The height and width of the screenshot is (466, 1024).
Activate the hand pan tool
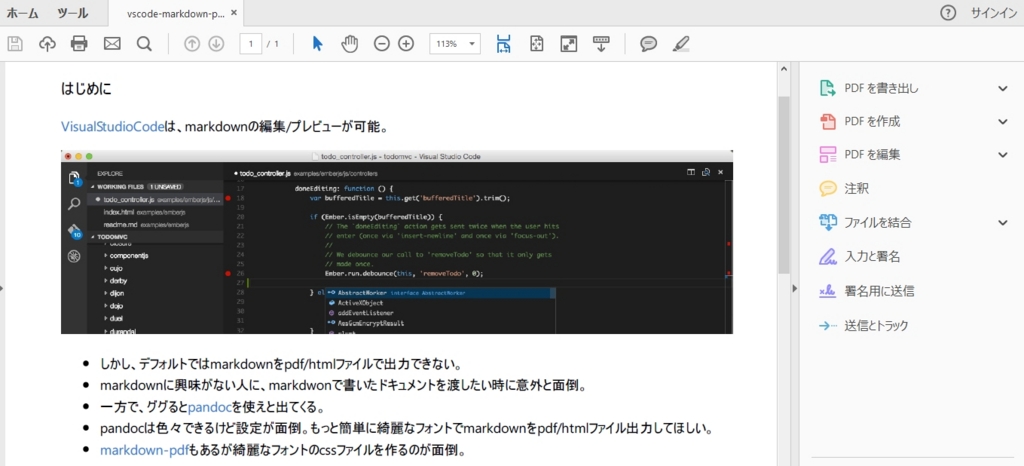point(350,44)
